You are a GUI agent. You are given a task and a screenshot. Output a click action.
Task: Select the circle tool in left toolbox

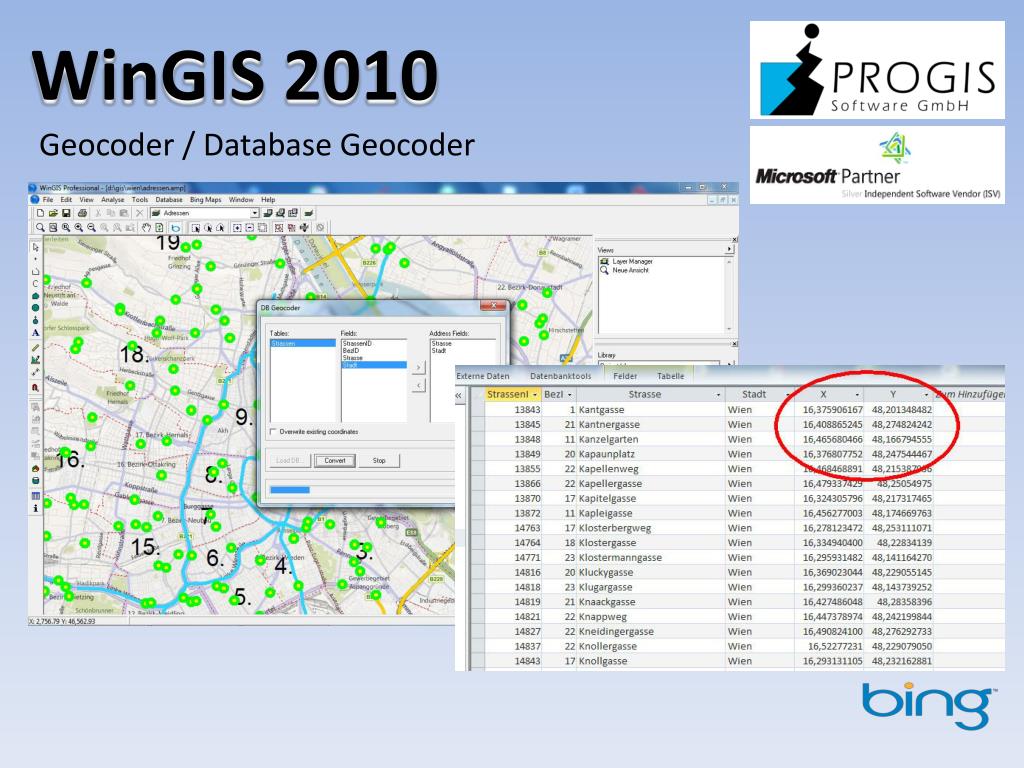[x=35, y=307]
